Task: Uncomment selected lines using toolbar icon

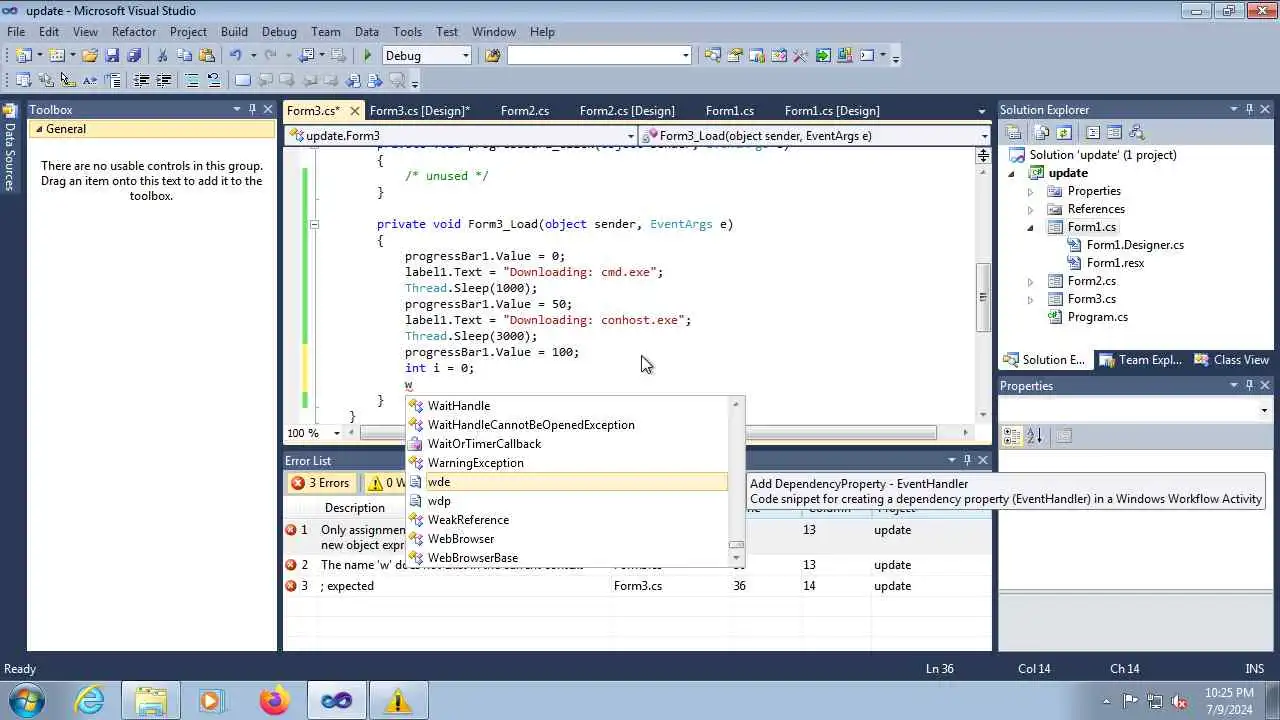Action: coord(214,81)
